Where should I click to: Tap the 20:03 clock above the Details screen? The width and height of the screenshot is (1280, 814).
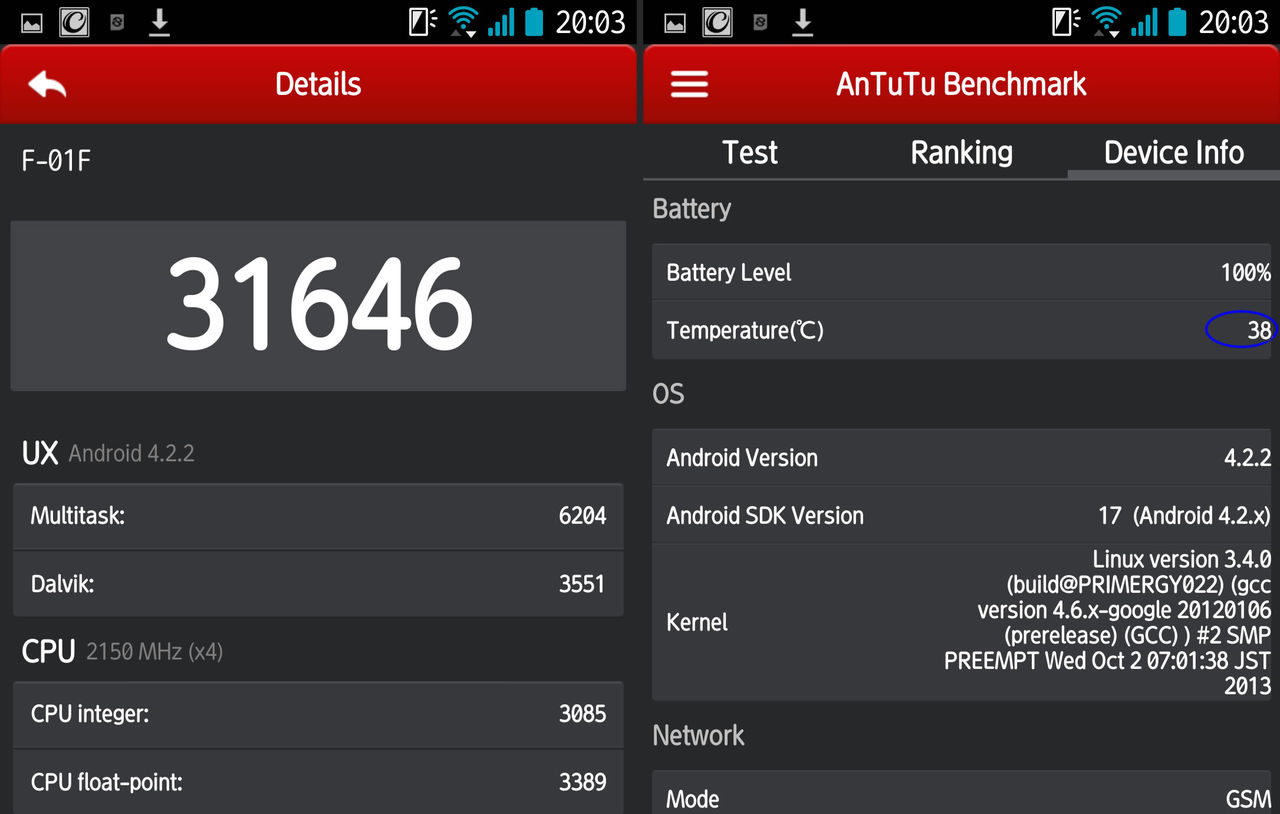(x=590, y=22)
